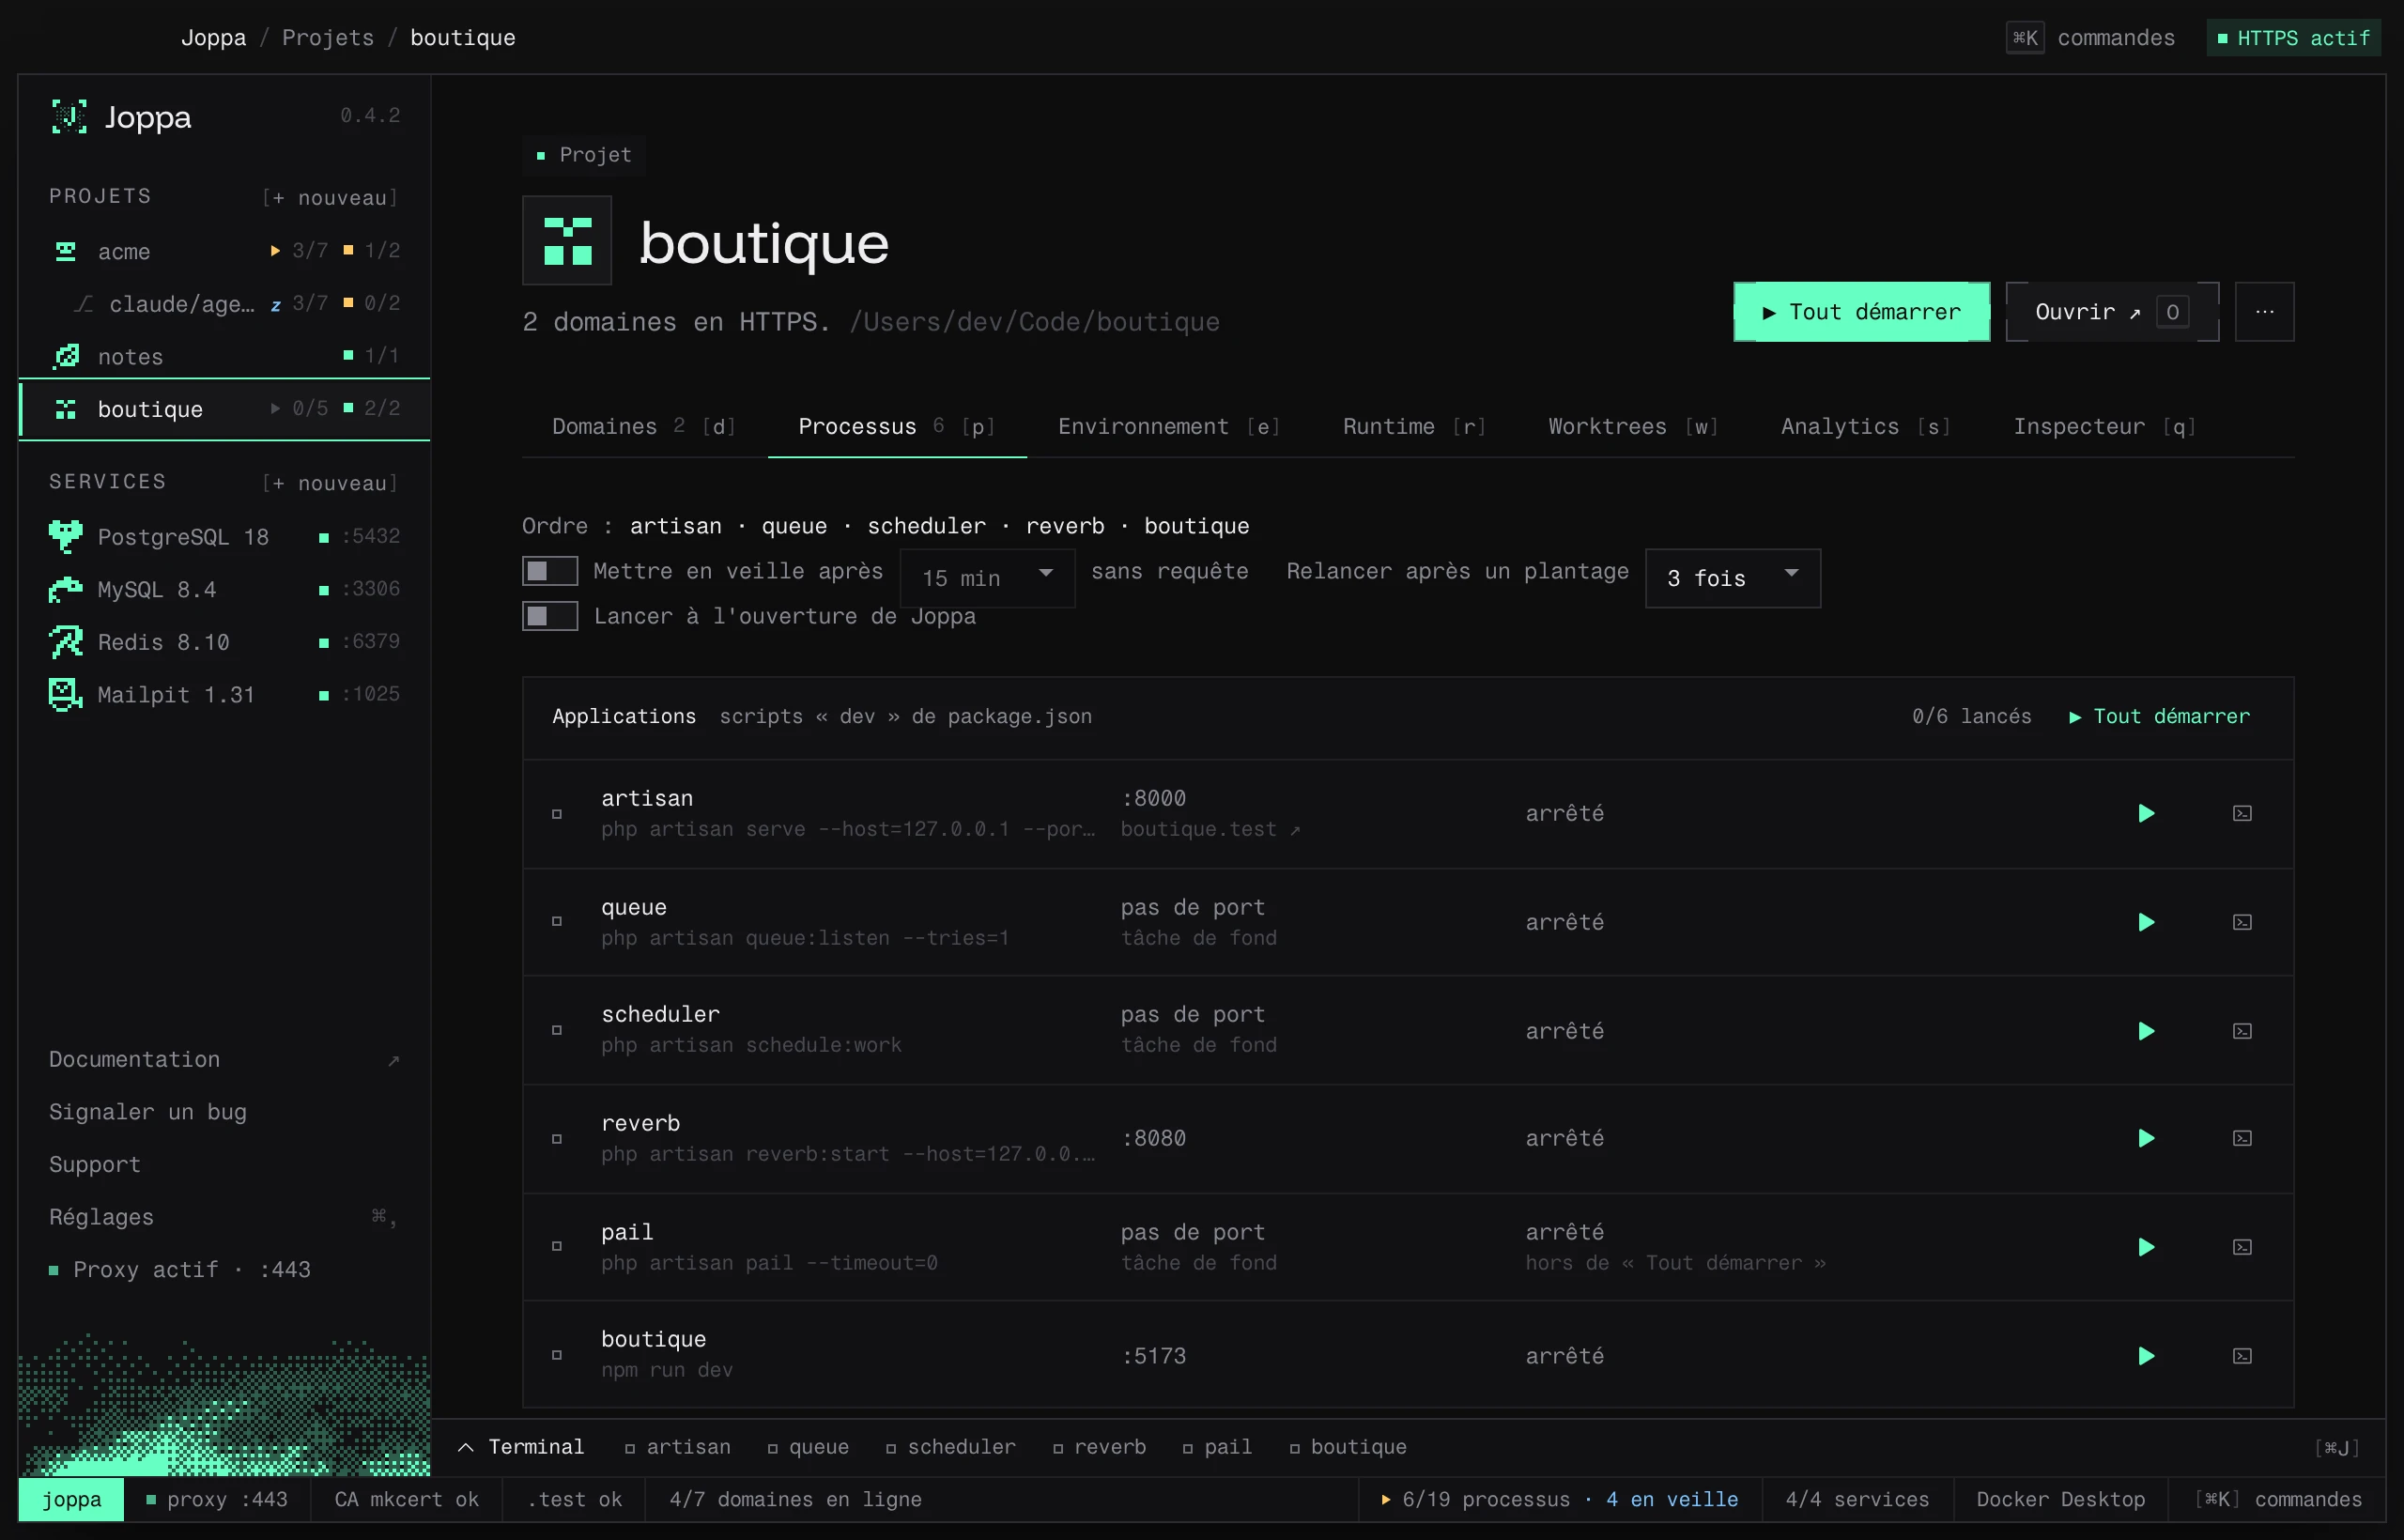Image resolution: width=2404 pixels, height=1540 pixels.
Task: Click the PostgreSQL 18 service icon
Action: [x=66, y=537]
